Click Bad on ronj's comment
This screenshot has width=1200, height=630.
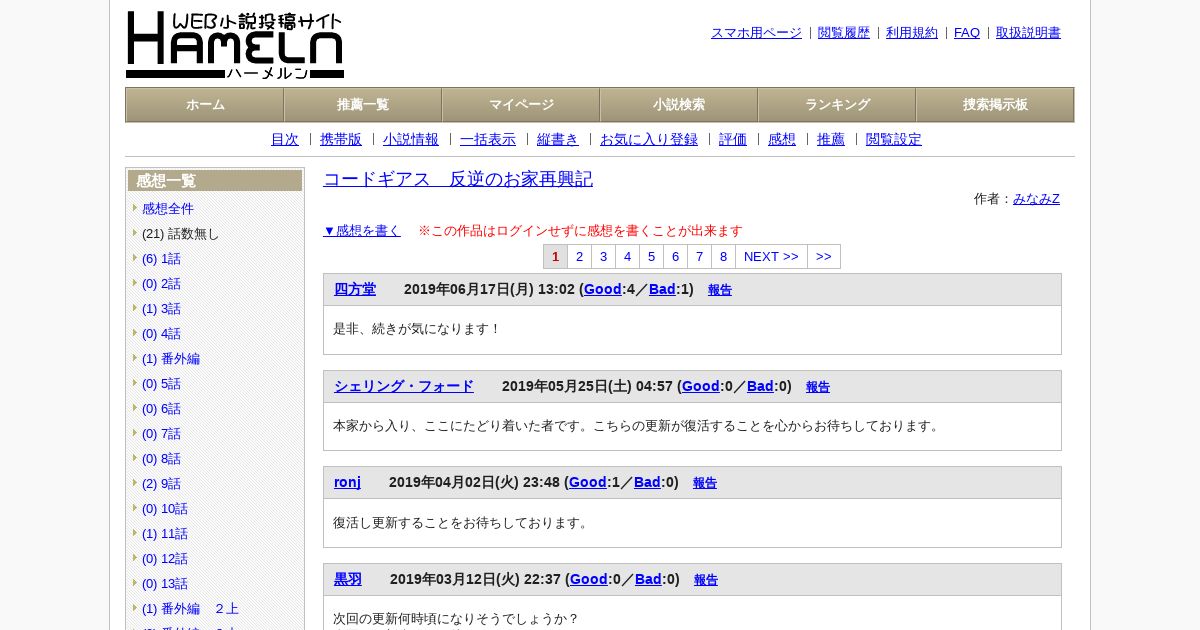(x=647, y=482)
